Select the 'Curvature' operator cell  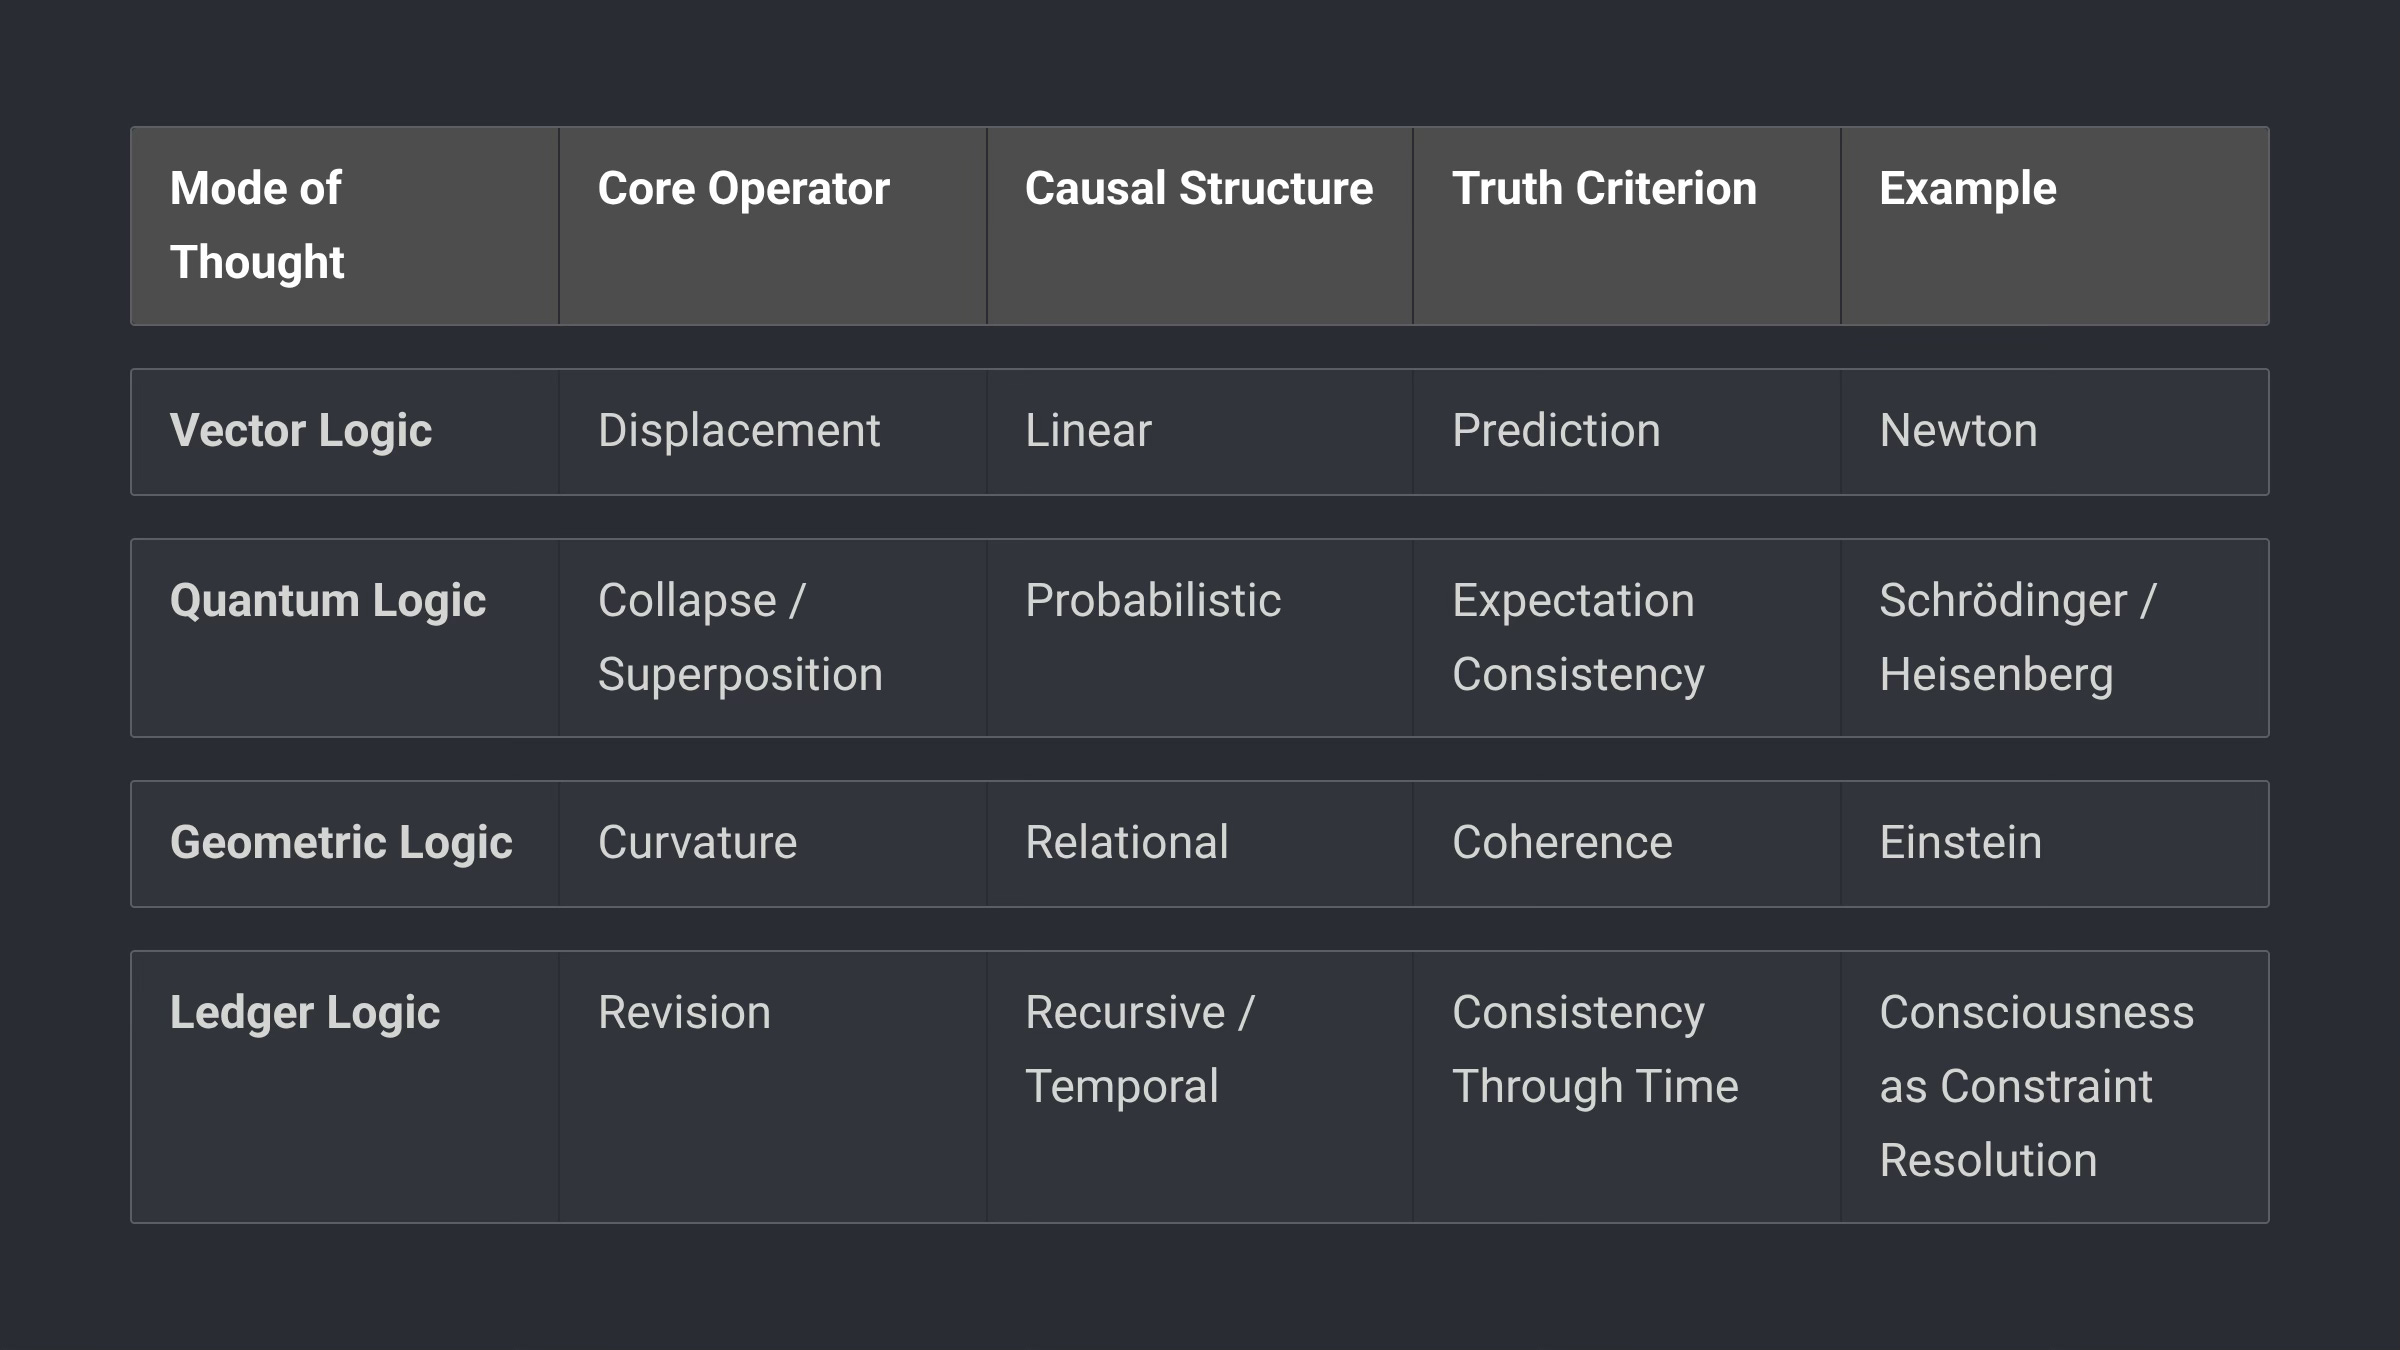pos(773,844)
